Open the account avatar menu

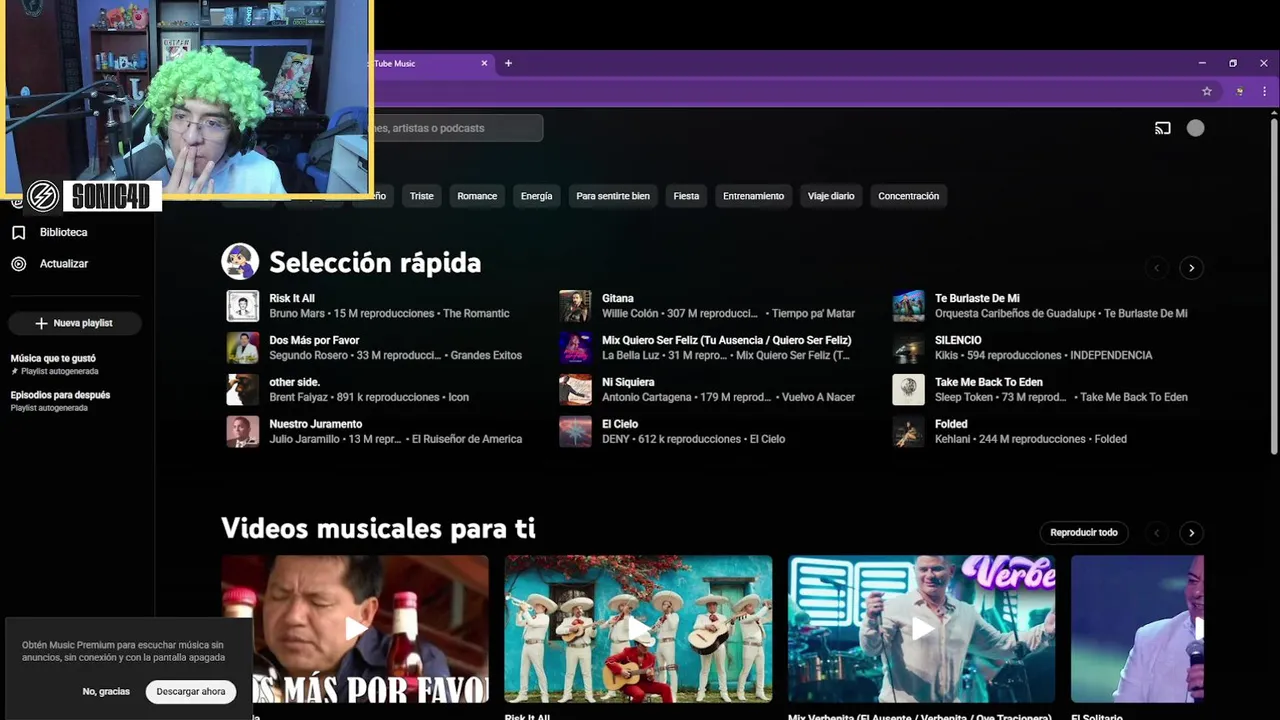point(1195,128)
